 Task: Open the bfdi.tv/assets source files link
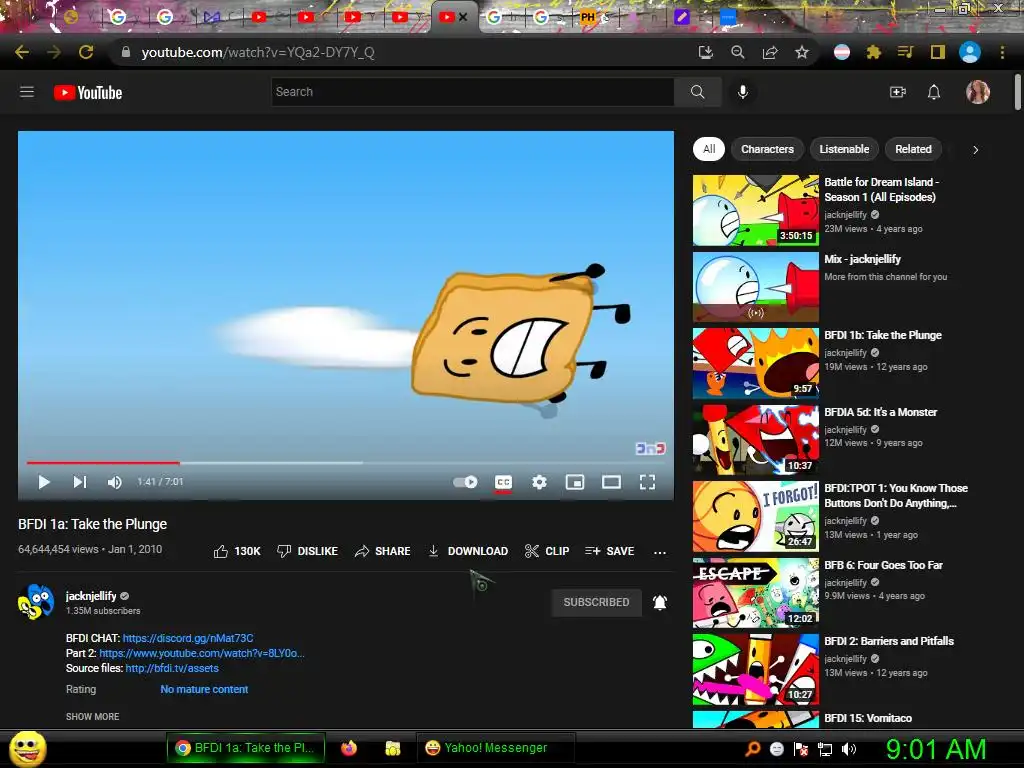tap(172, 668)
